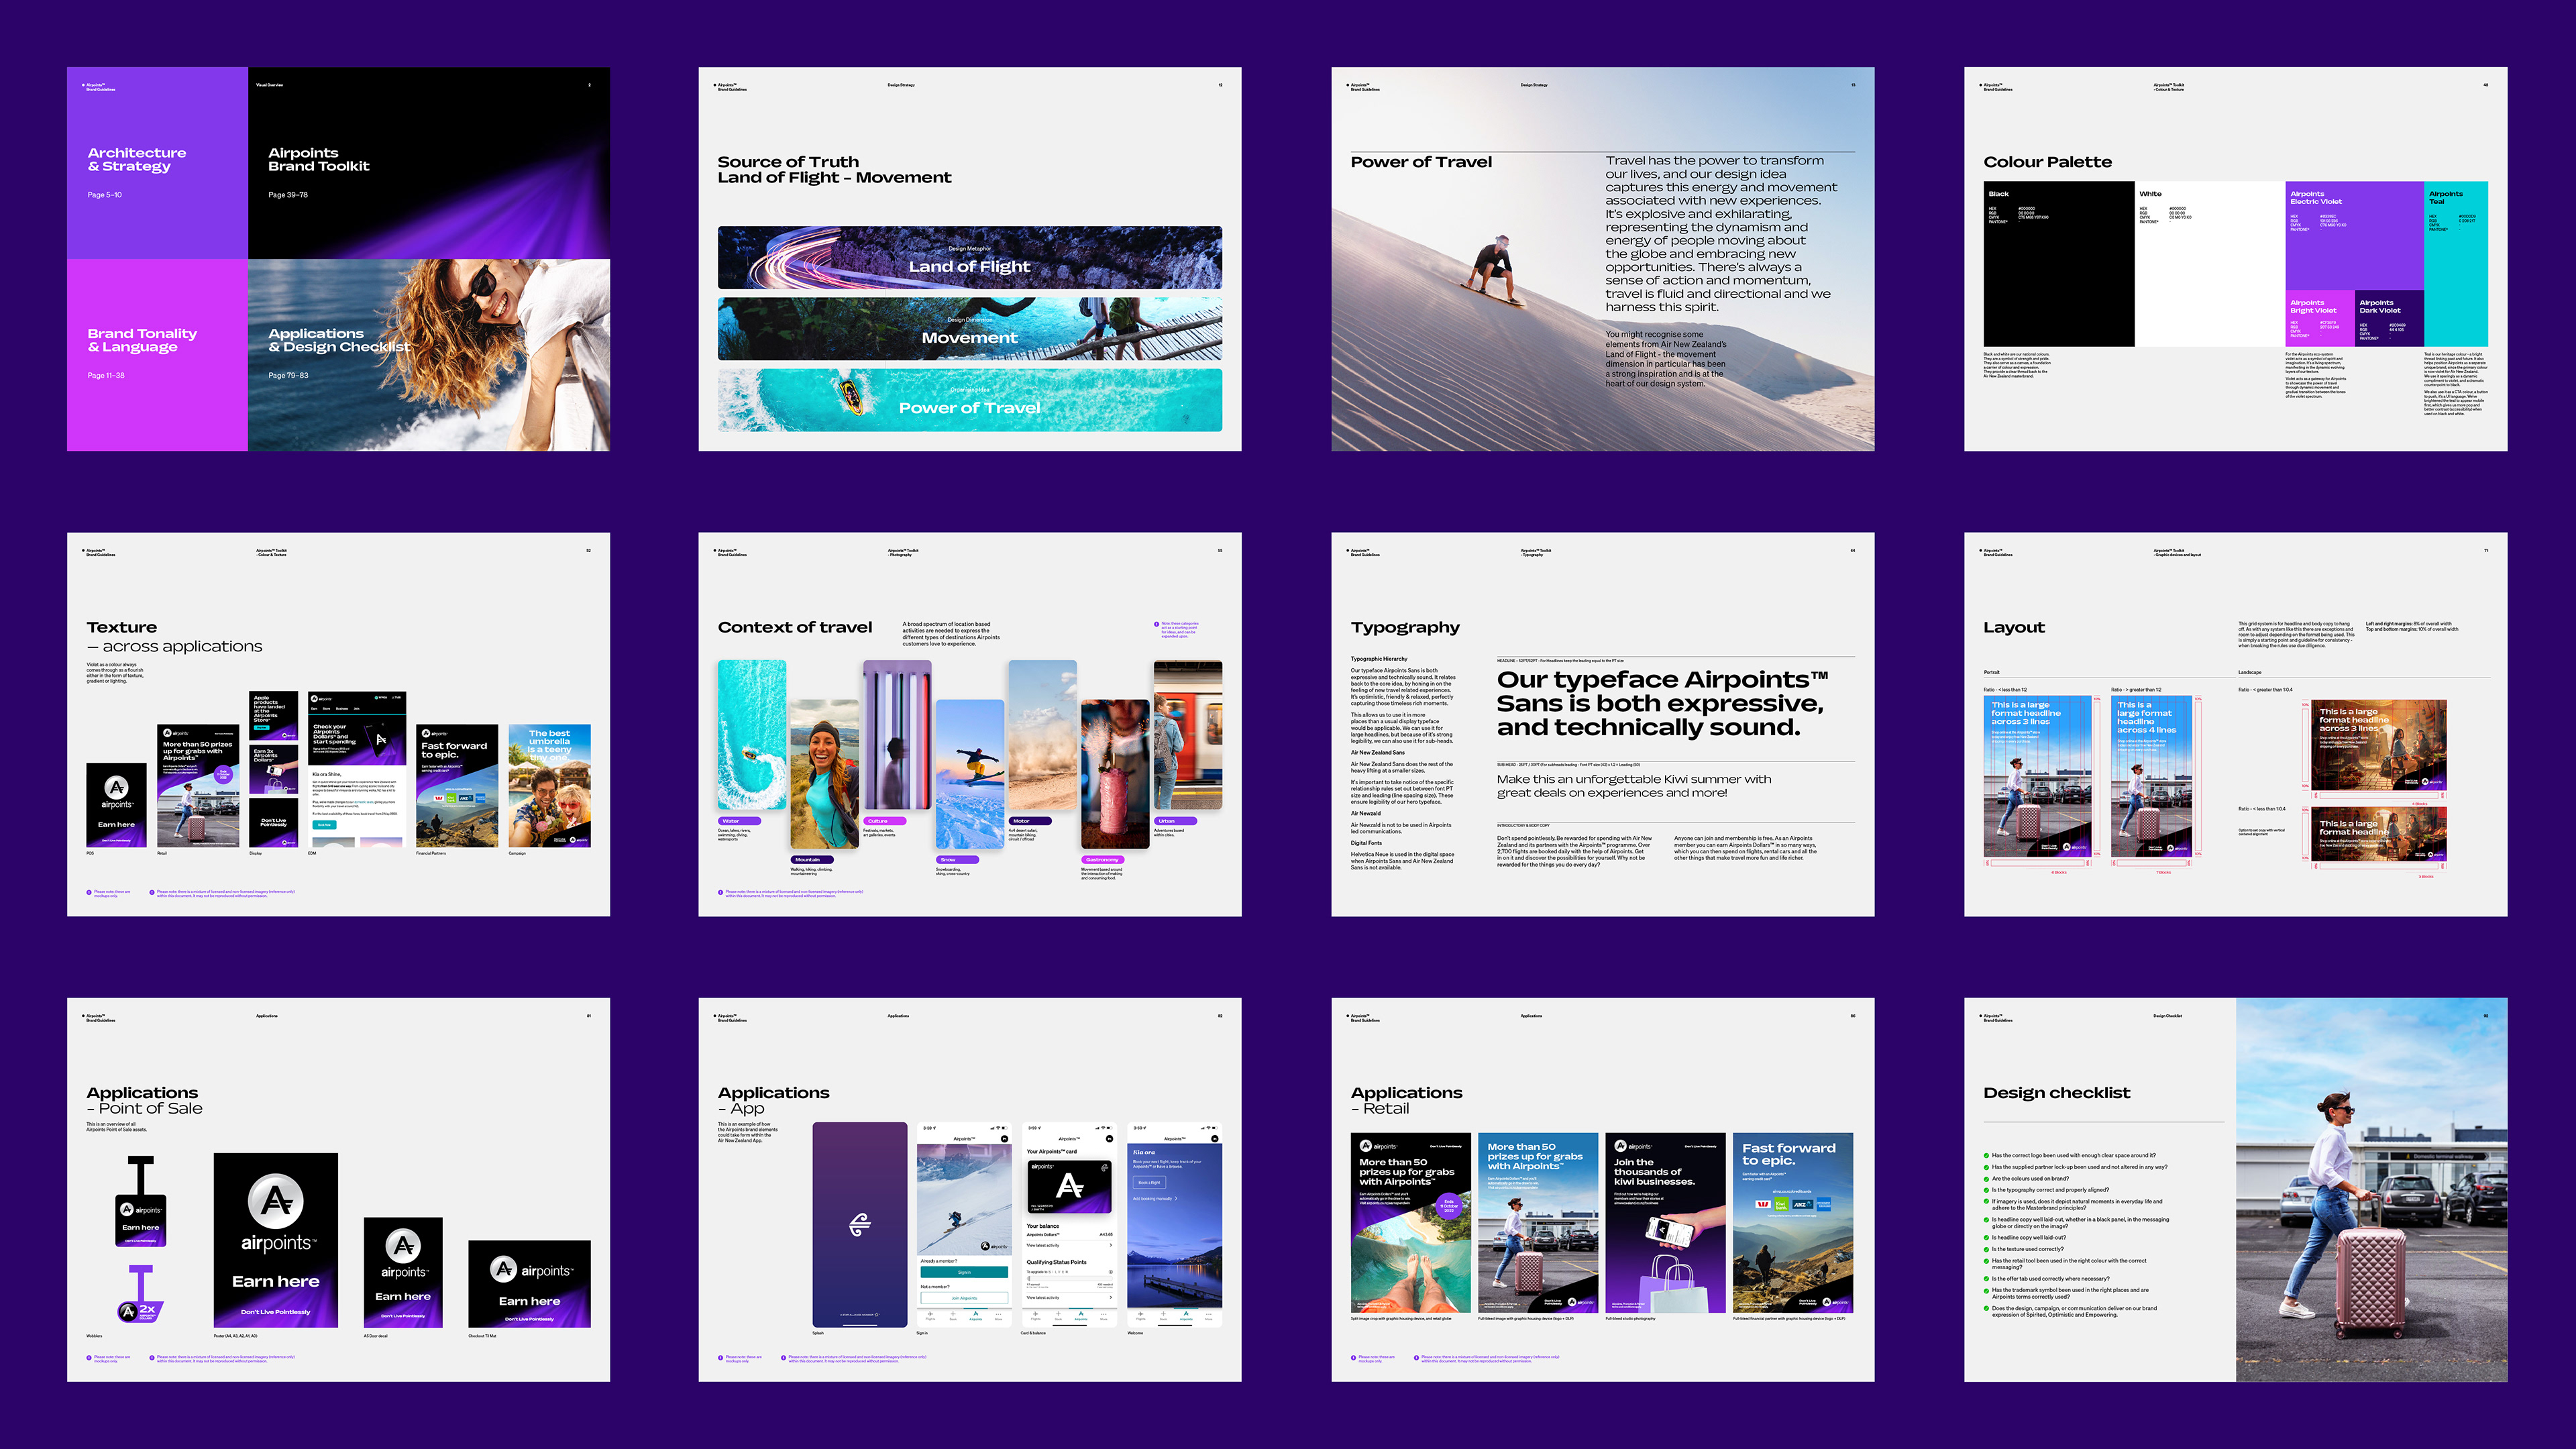The image size is (2576, 1449).
Task: Select the jumping snowboarder photo
Action: tap(969, 774)
